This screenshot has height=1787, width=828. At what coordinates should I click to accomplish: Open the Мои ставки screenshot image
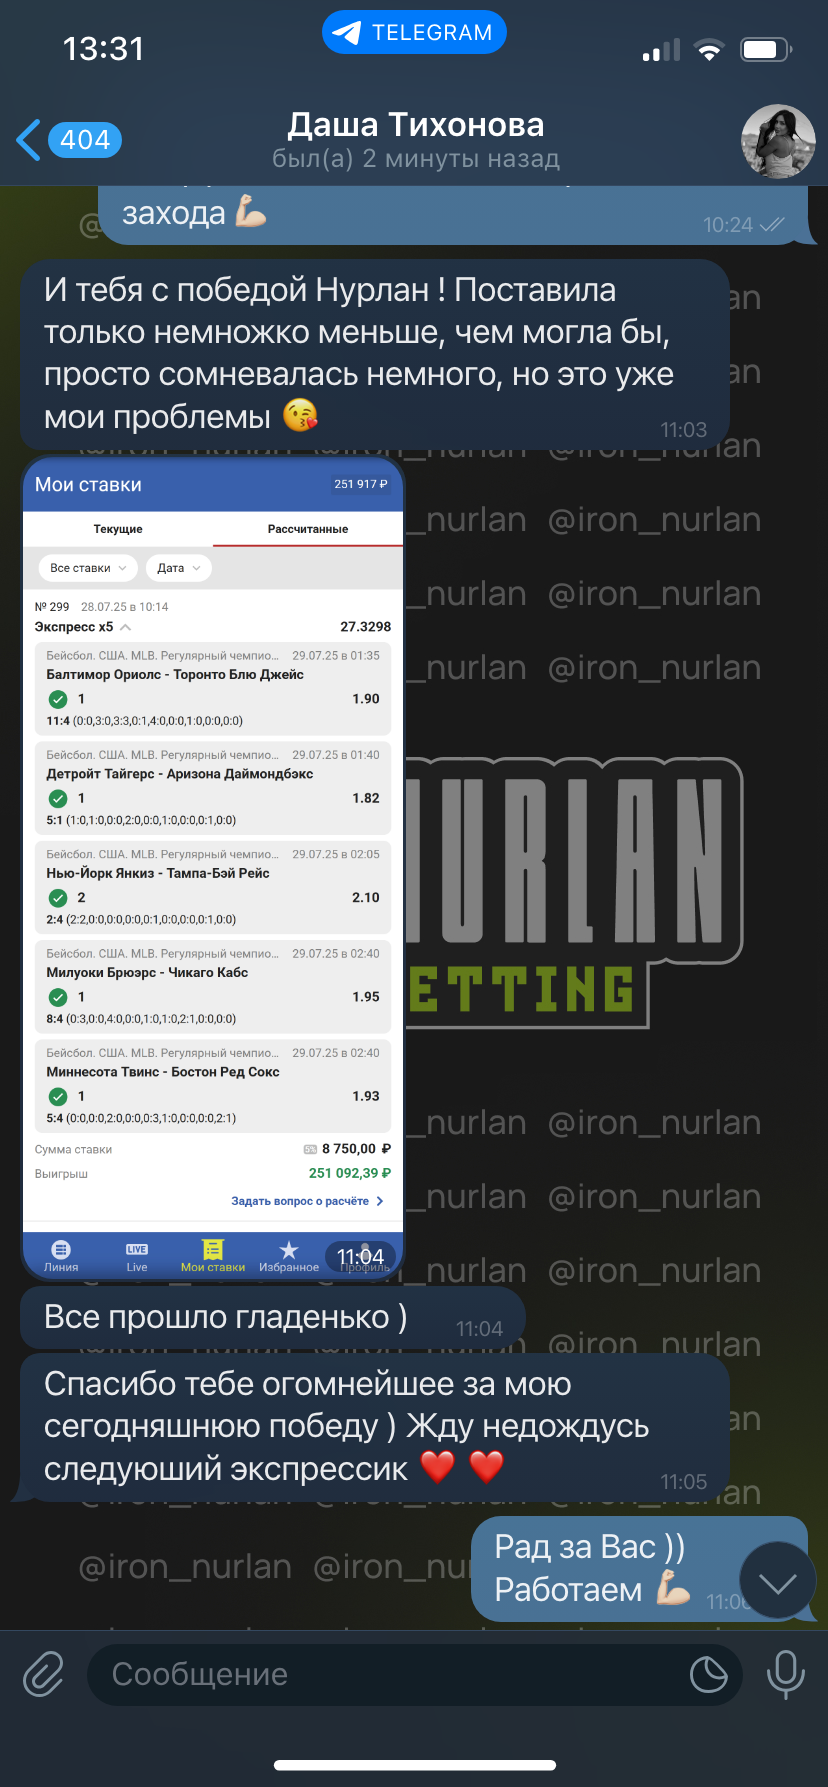212,869
